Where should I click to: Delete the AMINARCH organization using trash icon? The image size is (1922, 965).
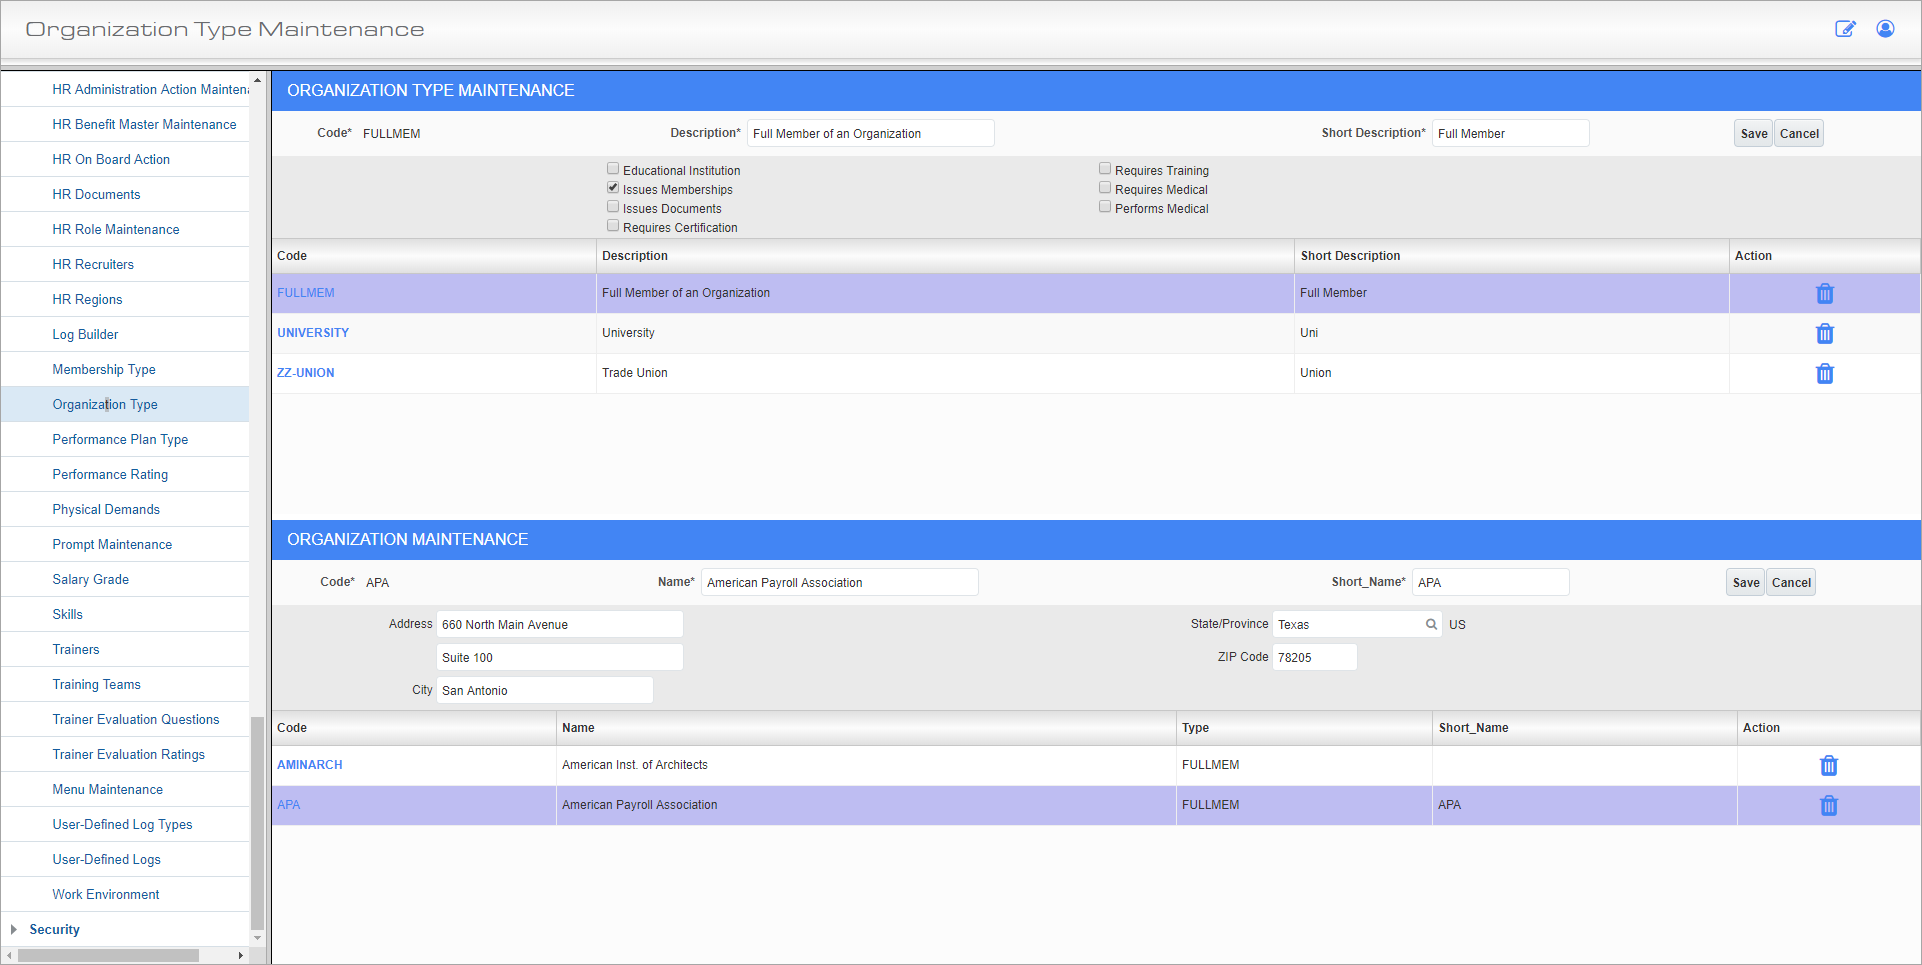[x=1828, y=766]
